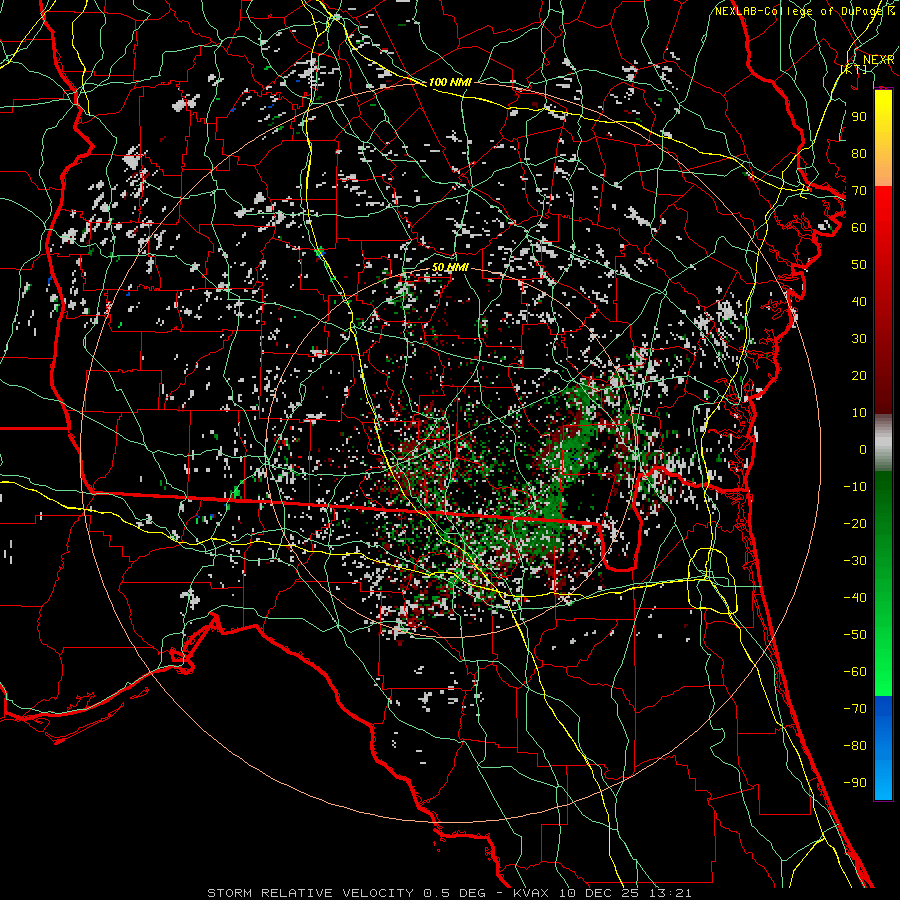900x900 pixels.
Task: Click the 0 value on velocity scale
Action: (x=863, y=449)
